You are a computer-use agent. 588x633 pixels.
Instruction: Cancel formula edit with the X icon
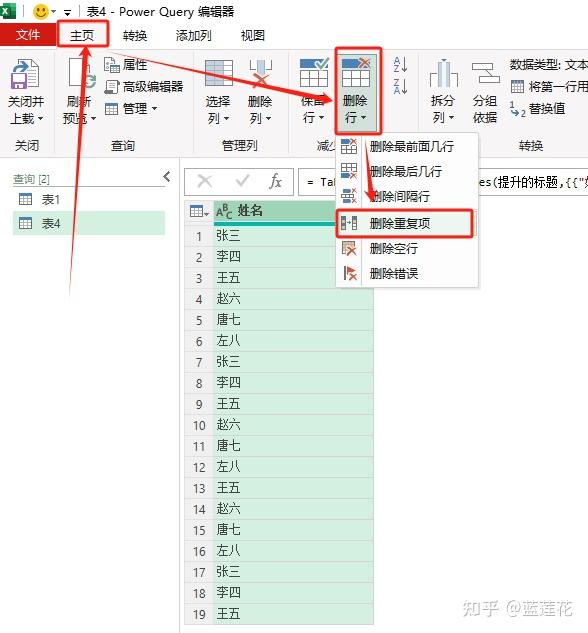click(x=205, y=182)
